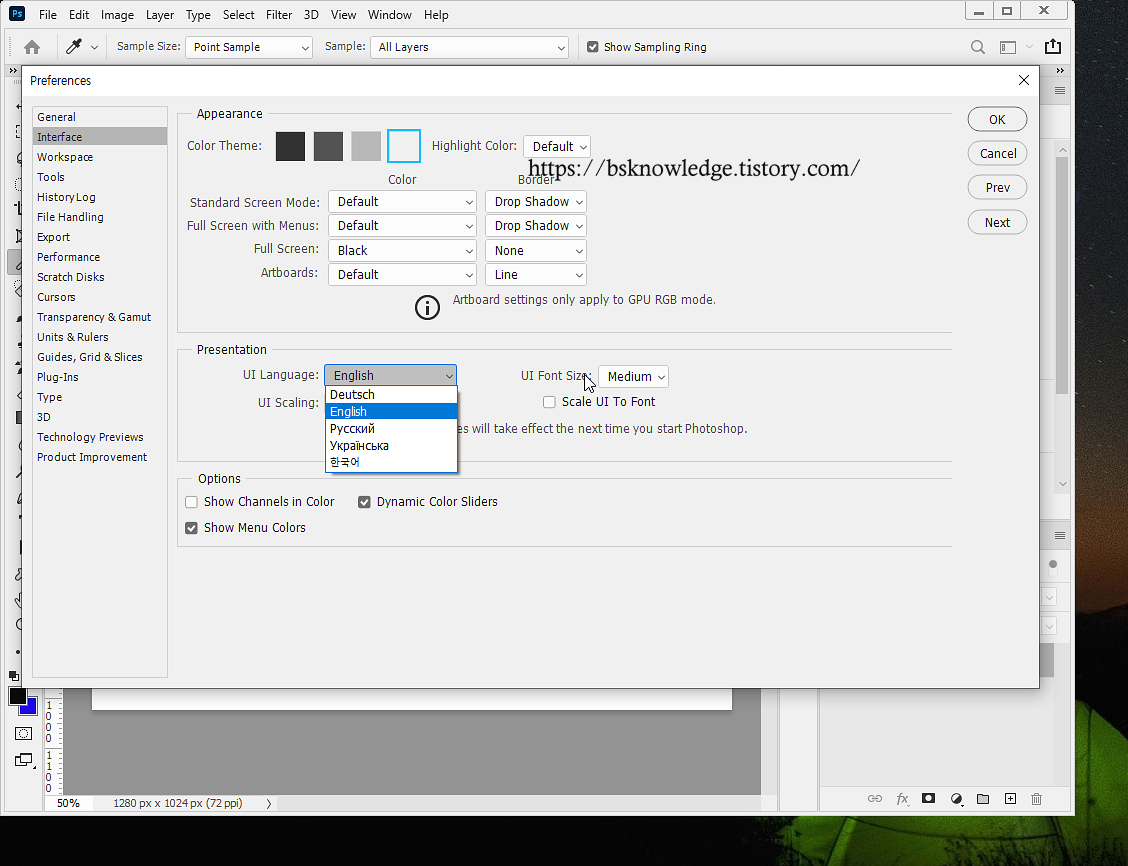This screenshot has width=1128, height=866.
Task: Click the status bar arrow after document size
Action: tap(269, 804)
